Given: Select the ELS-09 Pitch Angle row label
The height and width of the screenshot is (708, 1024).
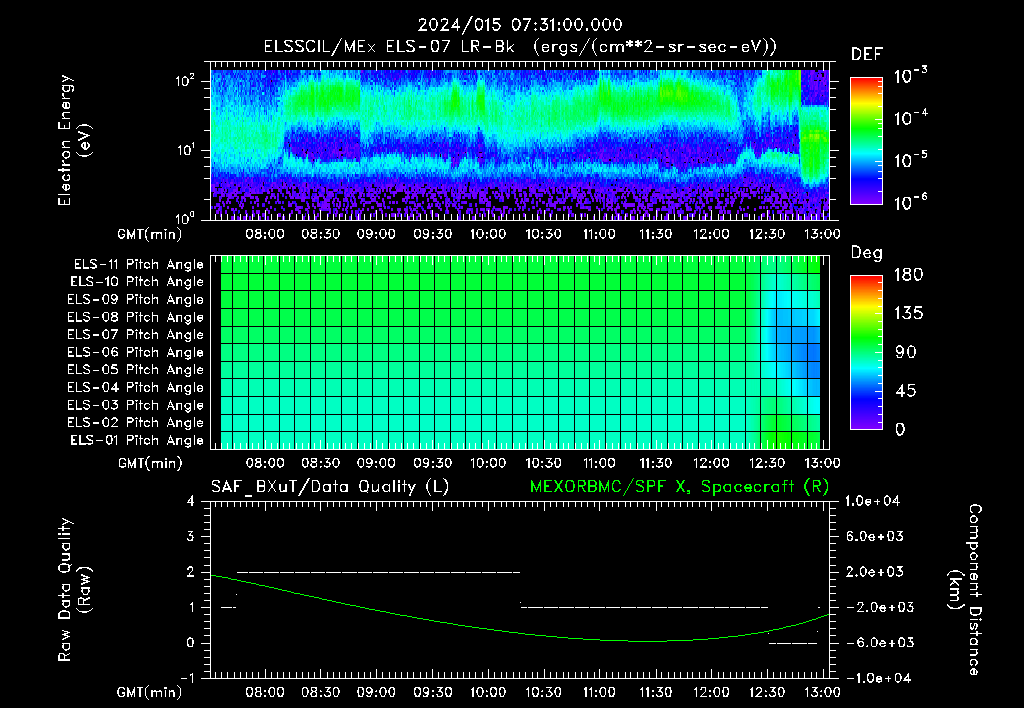Looking at the screenshot, I should pos(135,300).
